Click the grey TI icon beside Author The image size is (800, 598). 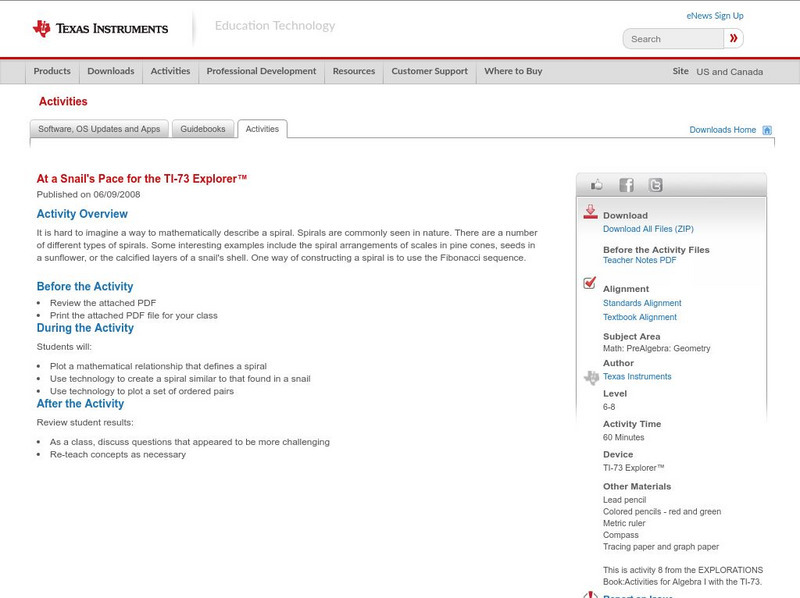click(591, 378)
